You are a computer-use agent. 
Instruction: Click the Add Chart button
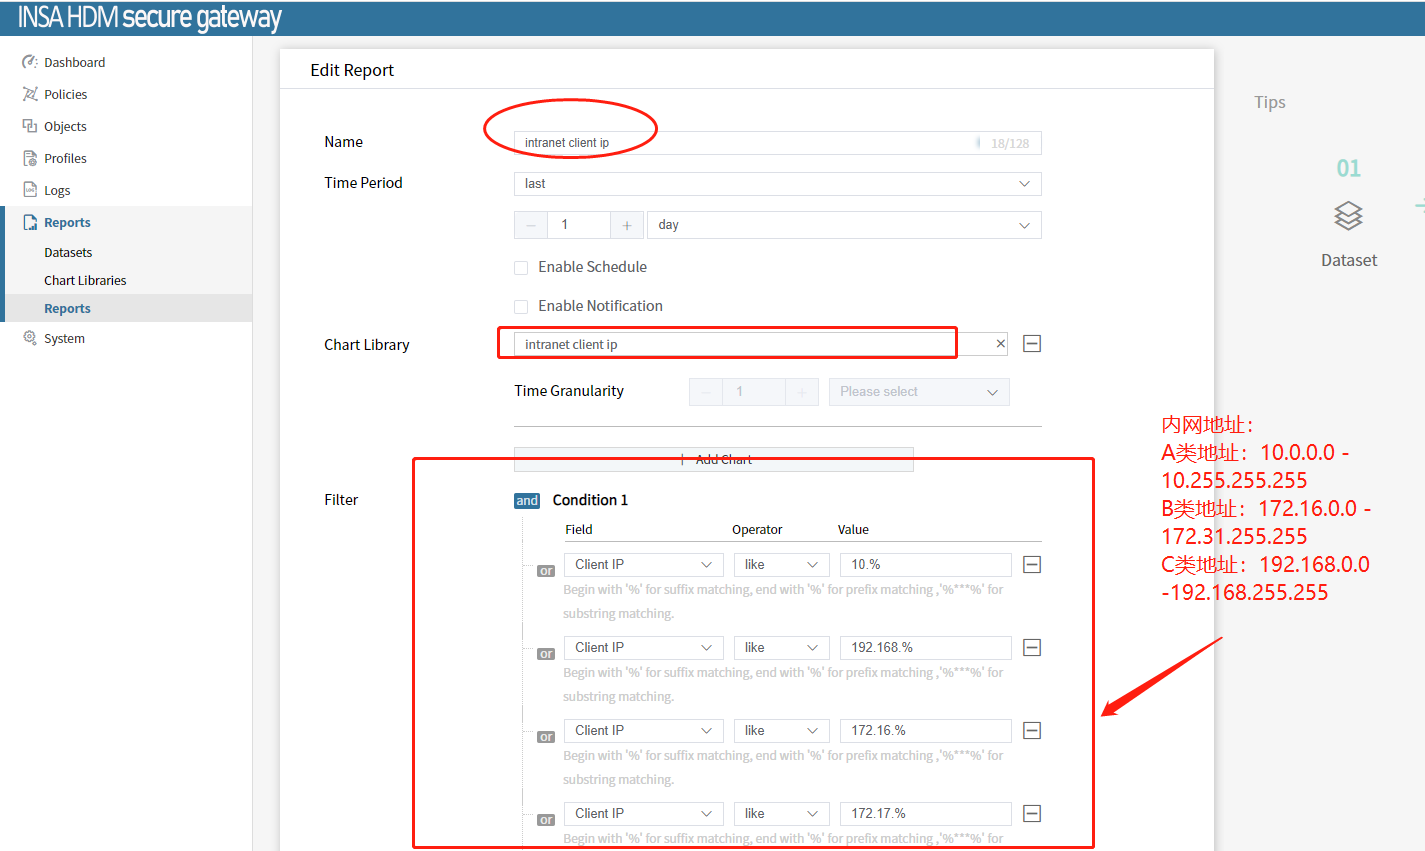pyautogui.click(x=713, y=459)
